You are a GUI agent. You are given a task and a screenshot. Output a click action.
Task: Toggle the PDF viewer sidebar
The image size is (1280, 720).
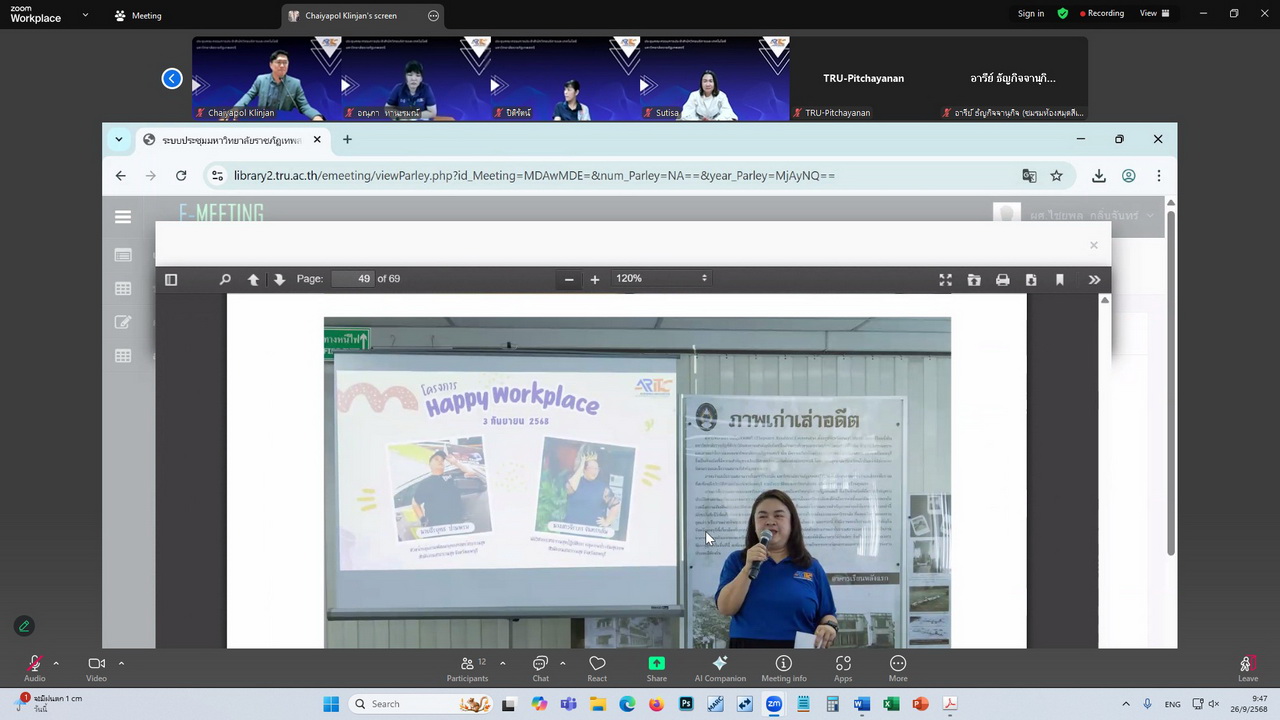171,280
